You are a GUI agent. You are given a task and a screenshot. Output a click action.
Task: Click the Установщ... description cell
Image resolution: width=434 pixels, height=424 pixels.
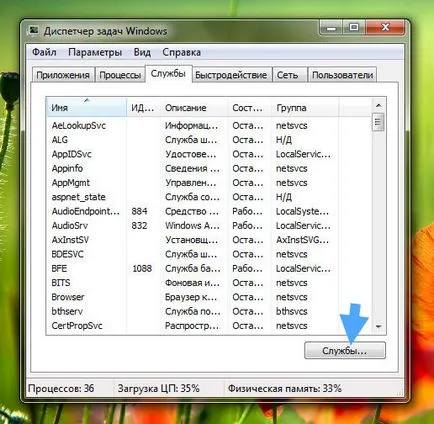(x=191, y=240)
